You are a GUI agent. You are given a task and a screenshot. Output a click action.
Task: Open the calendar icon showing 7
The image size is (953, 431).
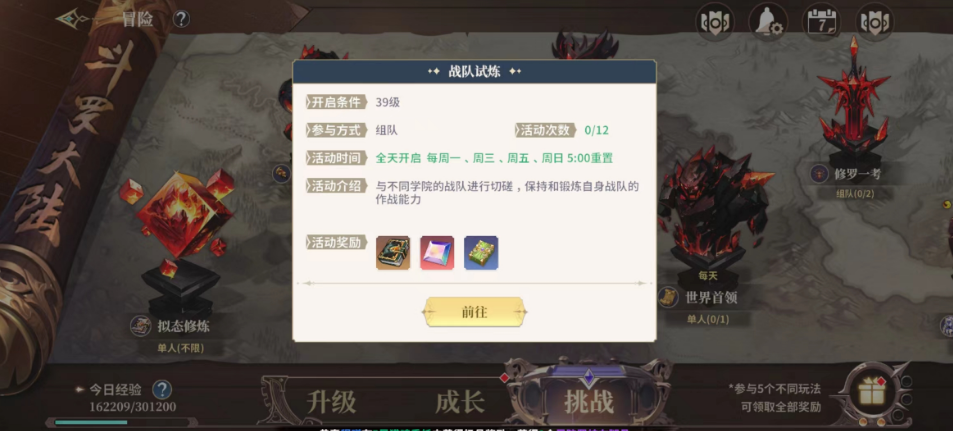[x=821, y=22]
